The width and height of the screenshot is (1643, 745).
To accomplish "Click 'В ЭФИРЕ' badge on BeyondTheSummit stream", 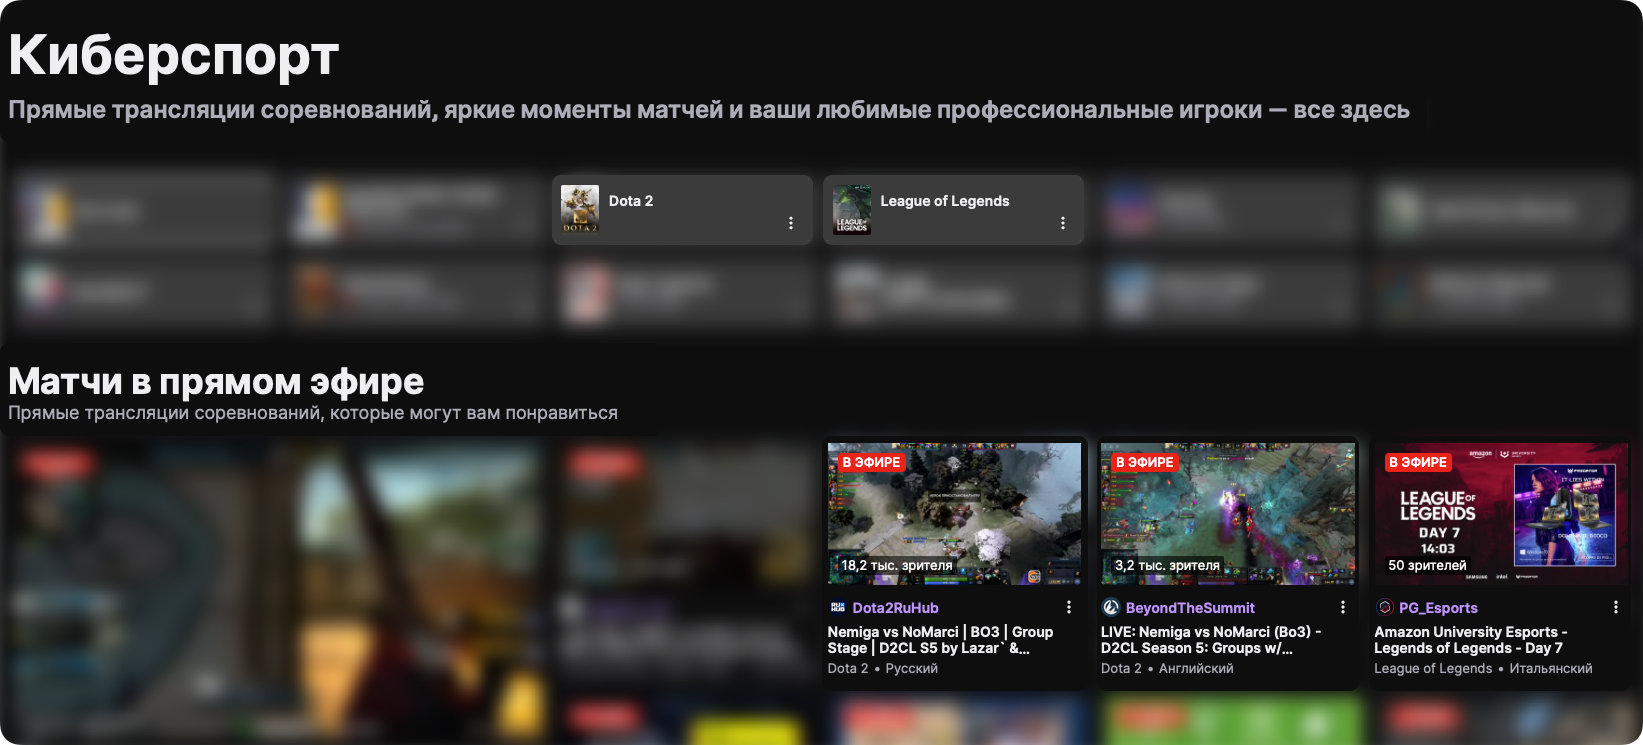I will [x=1145, y=462].
